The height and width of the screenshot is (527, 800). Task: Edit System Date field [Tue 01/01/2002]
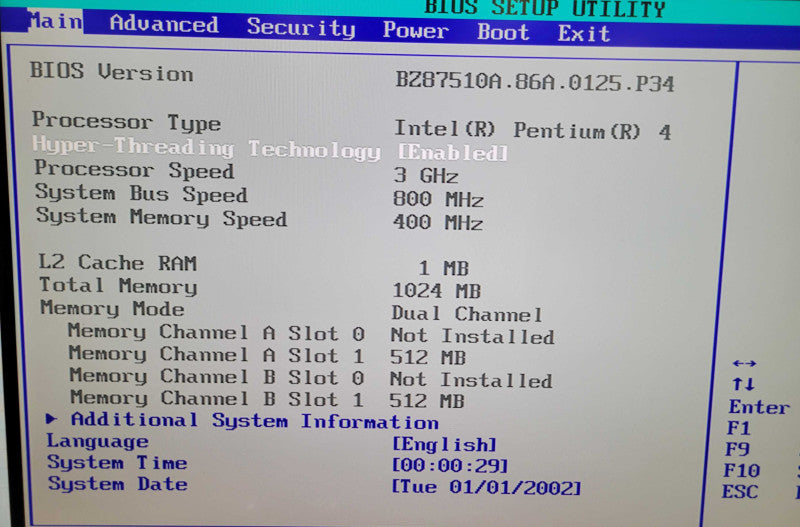coord(486,487)
